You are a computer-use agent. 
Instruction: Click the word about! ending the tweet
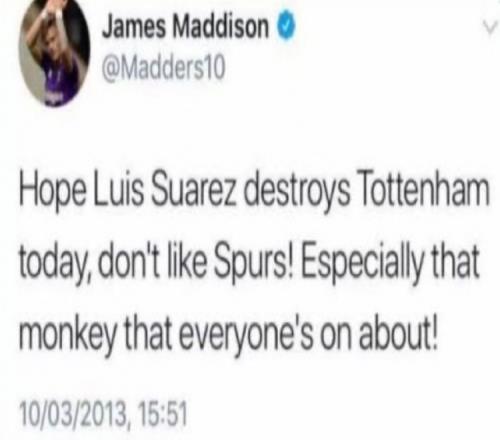click(397, 333)
